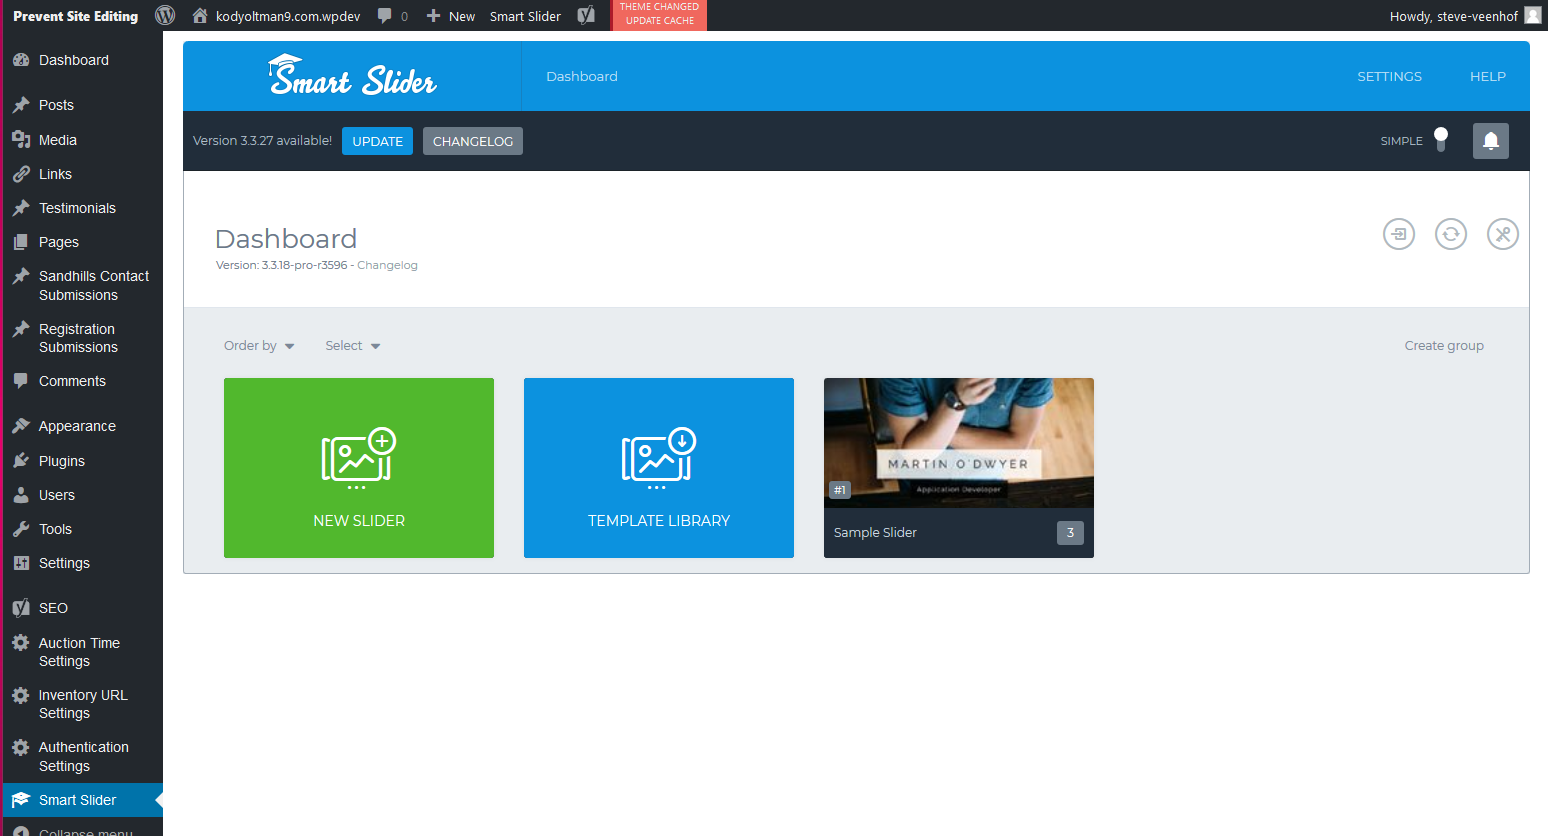The image size is (1548, 836).
Task: Click slide count badge 3 on Sample Slider
Action: [1070, 533]
